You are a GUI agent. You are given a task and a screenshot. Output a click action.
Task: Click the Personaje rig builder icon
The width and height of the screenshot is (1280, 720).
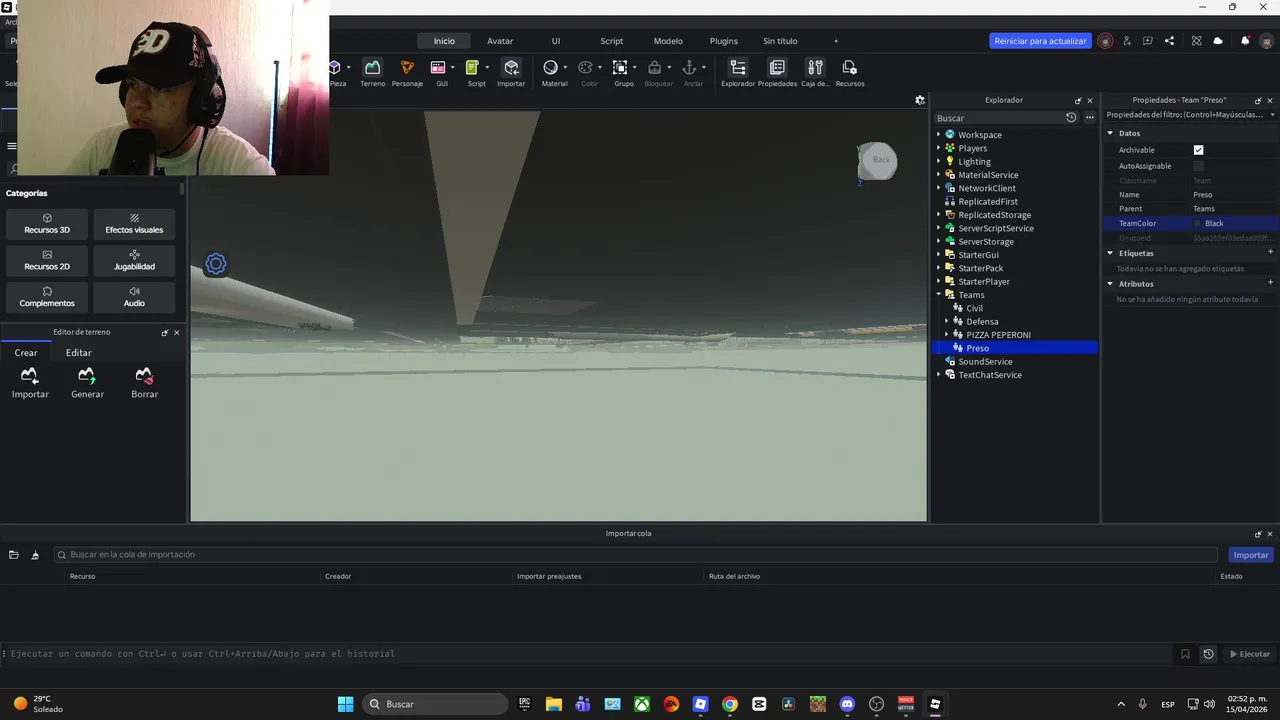point(407,68)
